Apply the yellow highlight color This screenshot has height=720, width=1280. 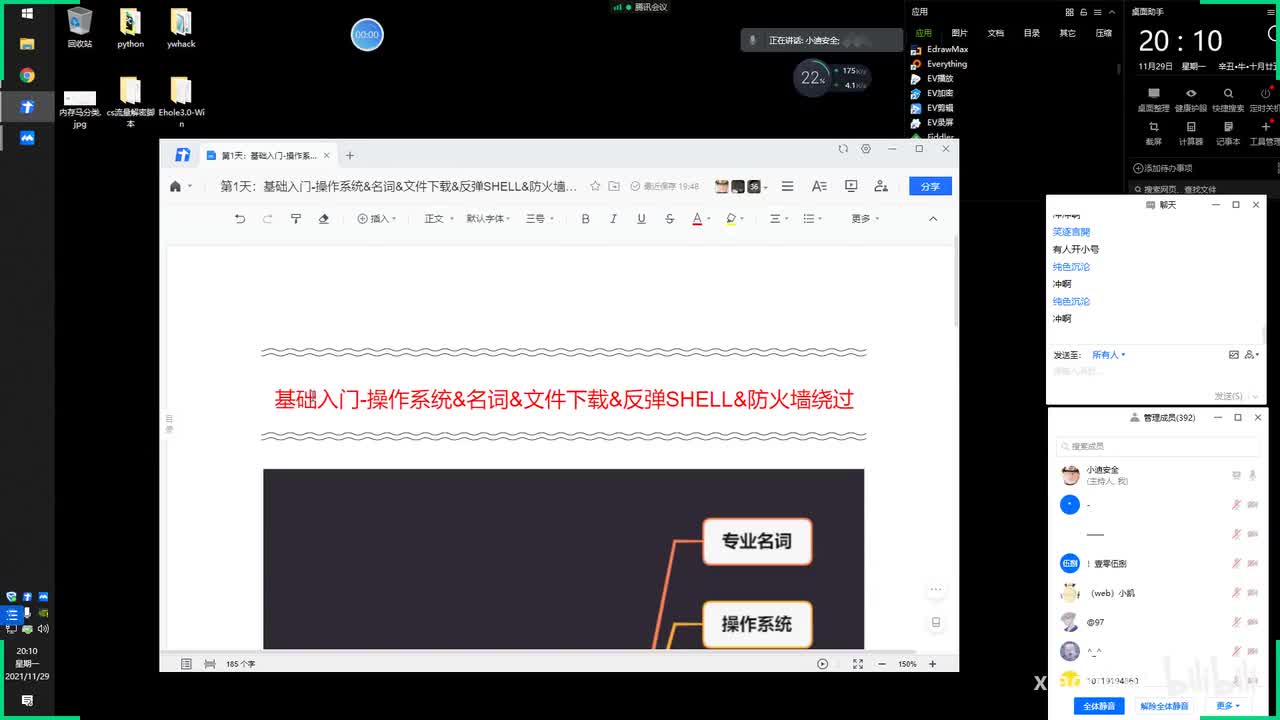[731, 218]
